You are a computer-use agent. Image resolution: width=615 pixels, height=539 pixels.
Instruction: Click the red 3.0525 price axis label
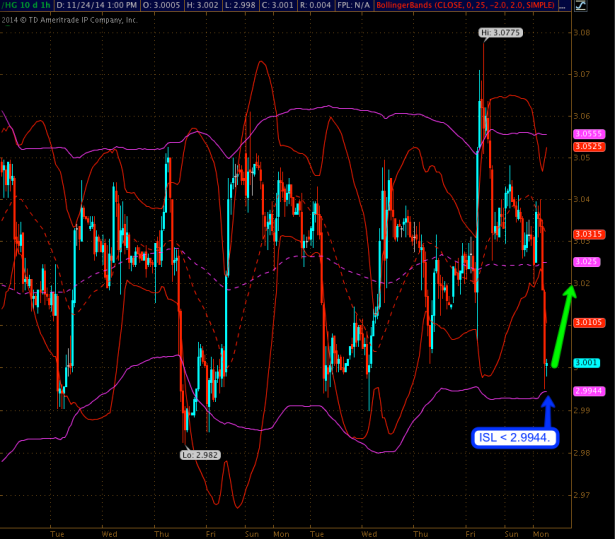tap(586, 146)
